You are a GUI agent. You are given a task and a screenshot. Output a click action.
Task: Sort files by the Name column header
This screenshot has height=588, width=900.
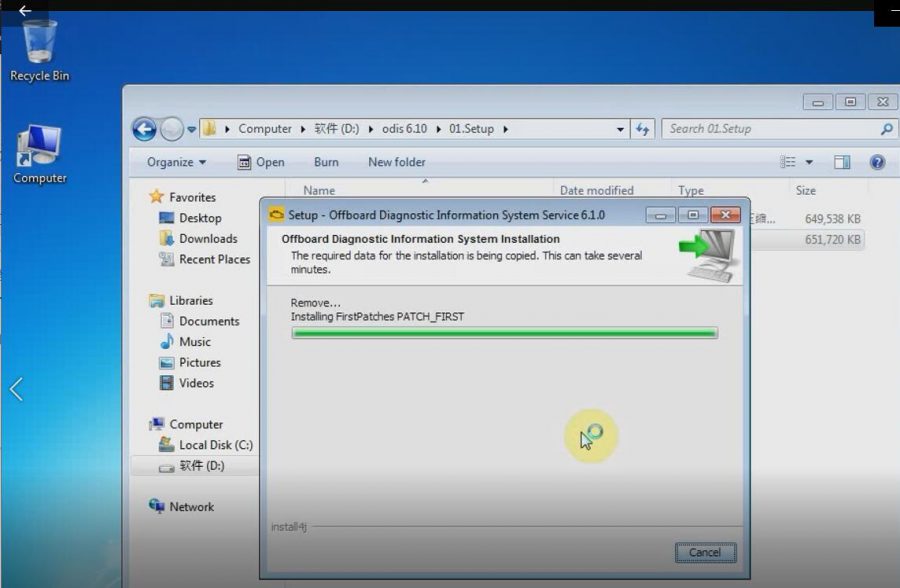[x=318, y=190]
